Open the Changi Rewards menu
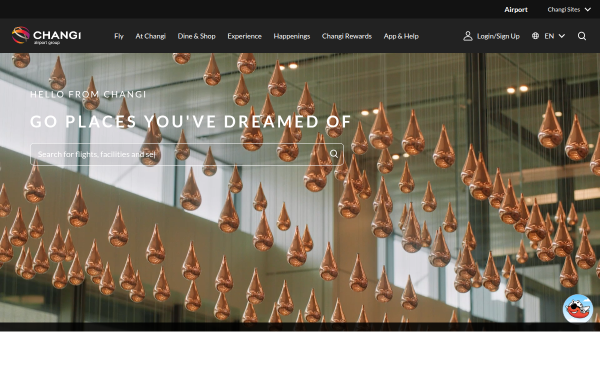The height and width of the screenshot is (375, 600). [x=347, y=36]
